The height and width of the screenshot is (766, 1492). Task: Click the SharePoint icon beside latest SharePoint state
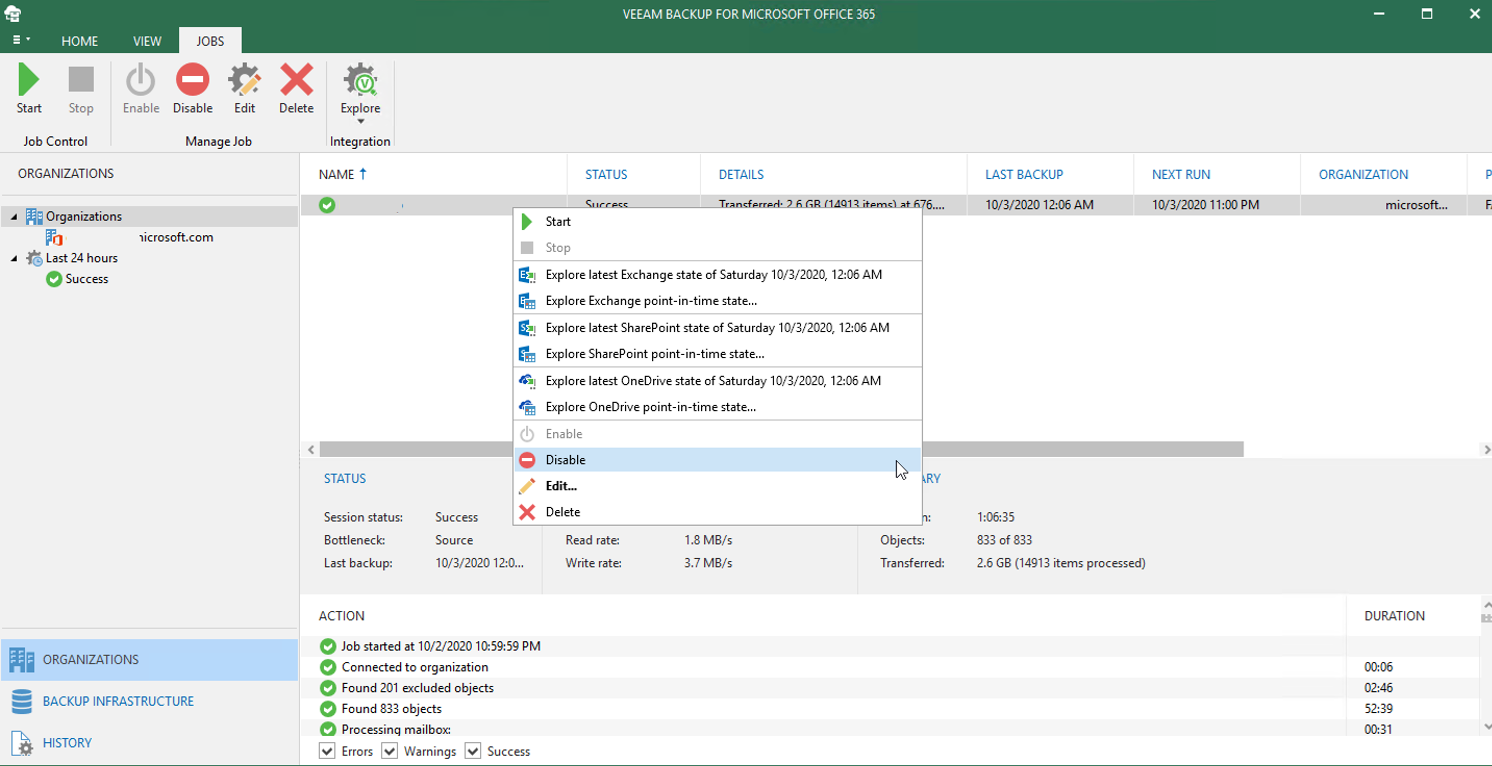pos(527,328)
